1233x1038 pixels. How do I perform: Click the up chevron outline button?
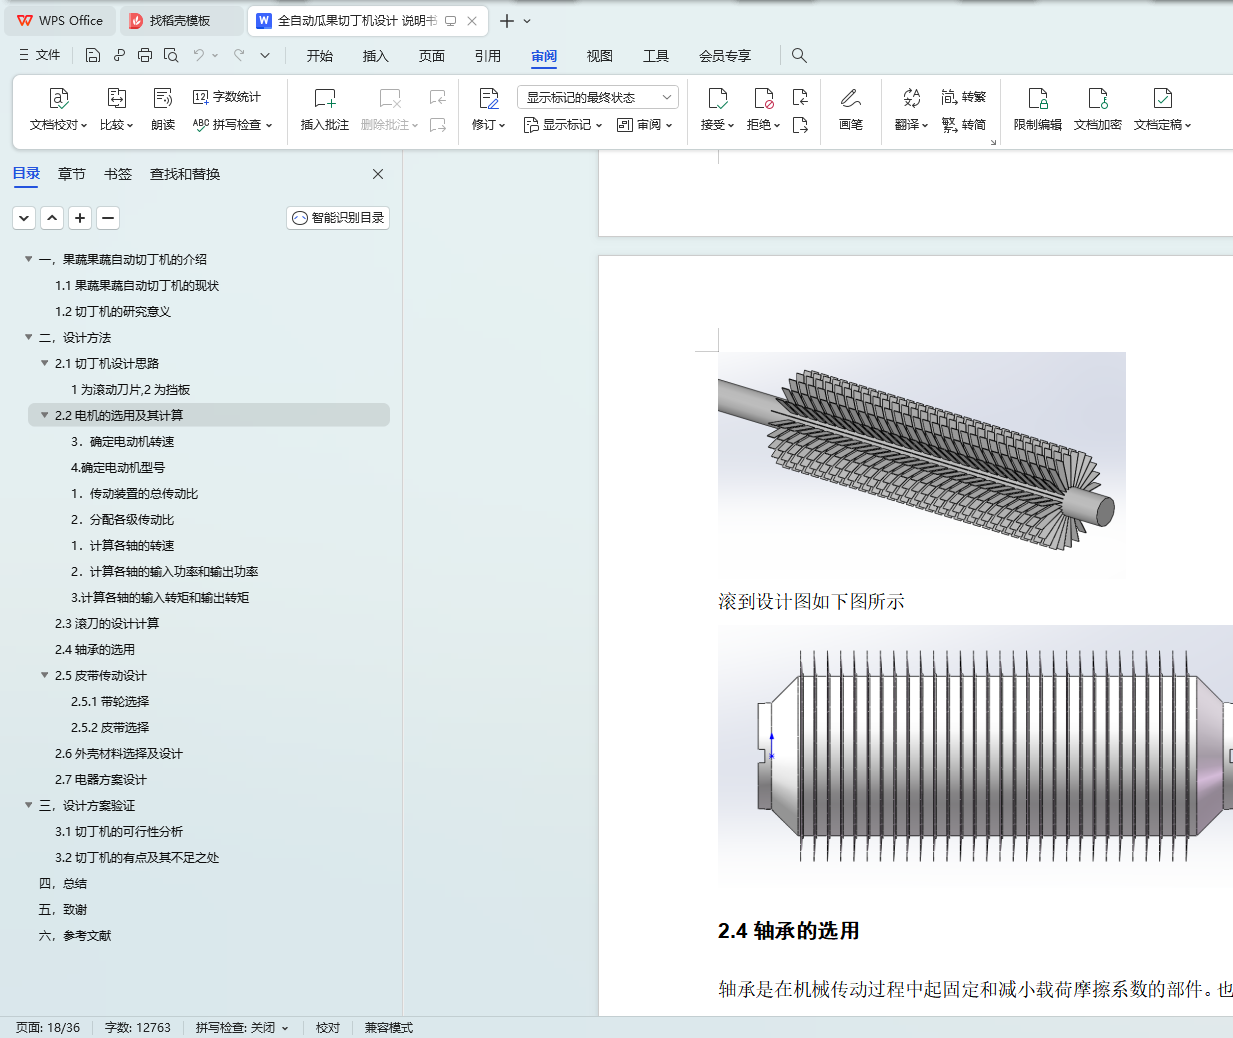(x=52, y=217)
